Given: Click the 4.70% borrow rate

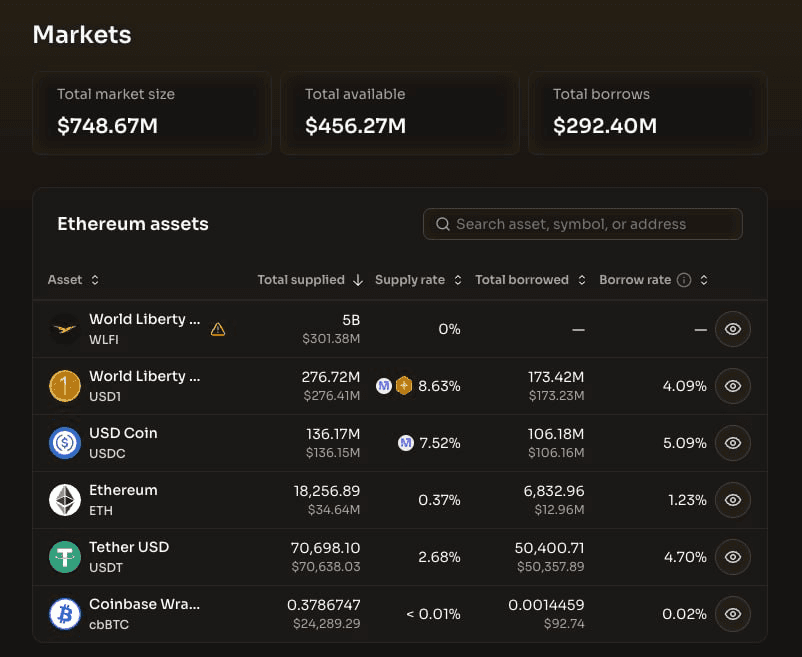Looking at the screenshot, I should [x=685, y=557].
